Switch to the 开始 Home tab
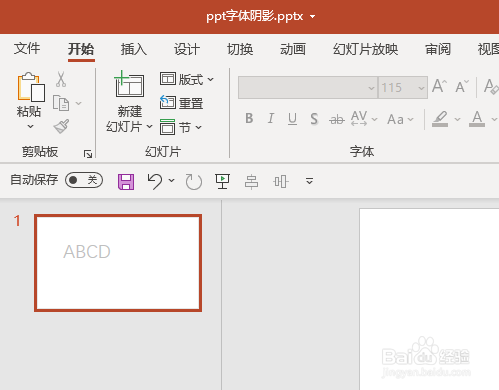Image resolution: width=499 pixels, height=390 pixels. (81, 49)
